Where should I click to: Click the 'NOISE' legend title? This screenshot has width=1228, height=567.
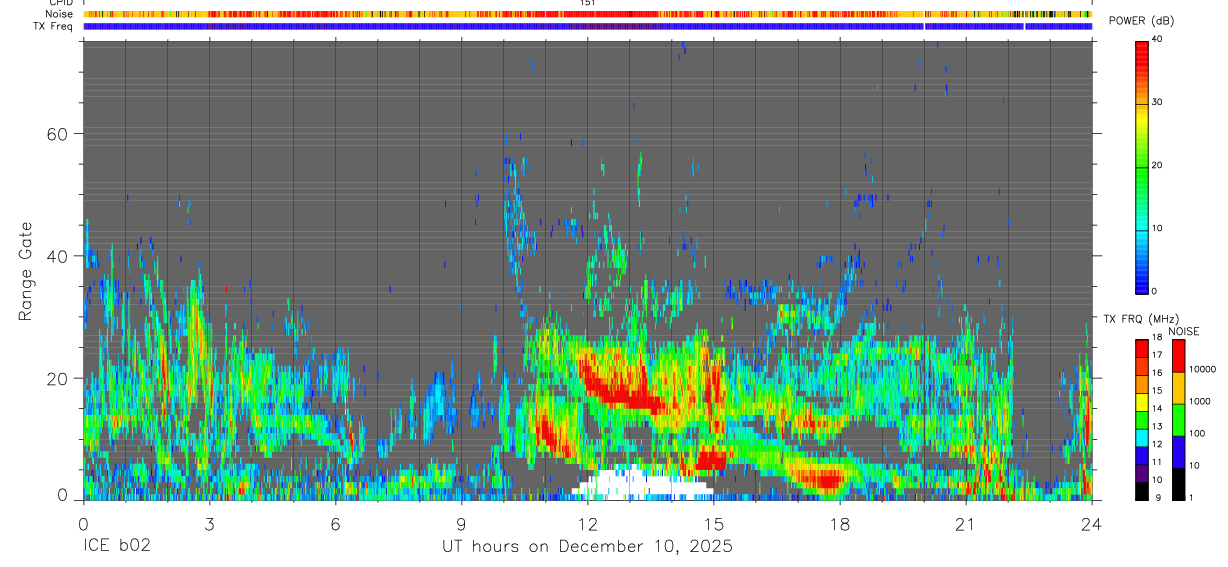tap(1183, 331)
